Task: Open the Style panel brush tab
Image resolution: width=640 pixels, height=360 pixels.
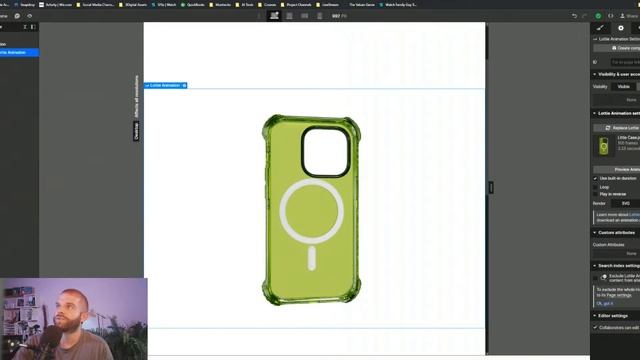Action: [600, 28]
